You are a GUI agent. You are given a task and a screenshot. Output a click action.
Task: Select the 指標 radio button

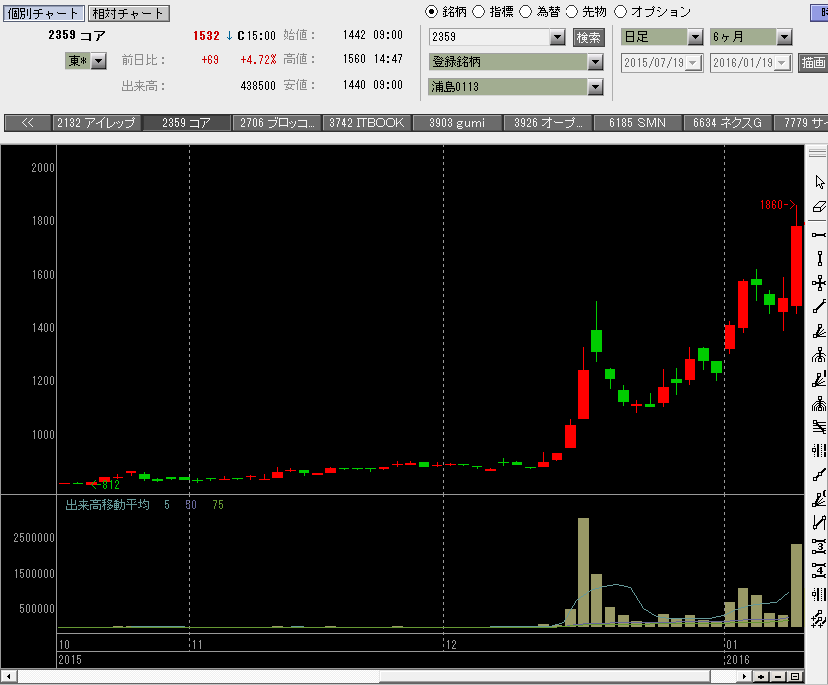point(478,12)
